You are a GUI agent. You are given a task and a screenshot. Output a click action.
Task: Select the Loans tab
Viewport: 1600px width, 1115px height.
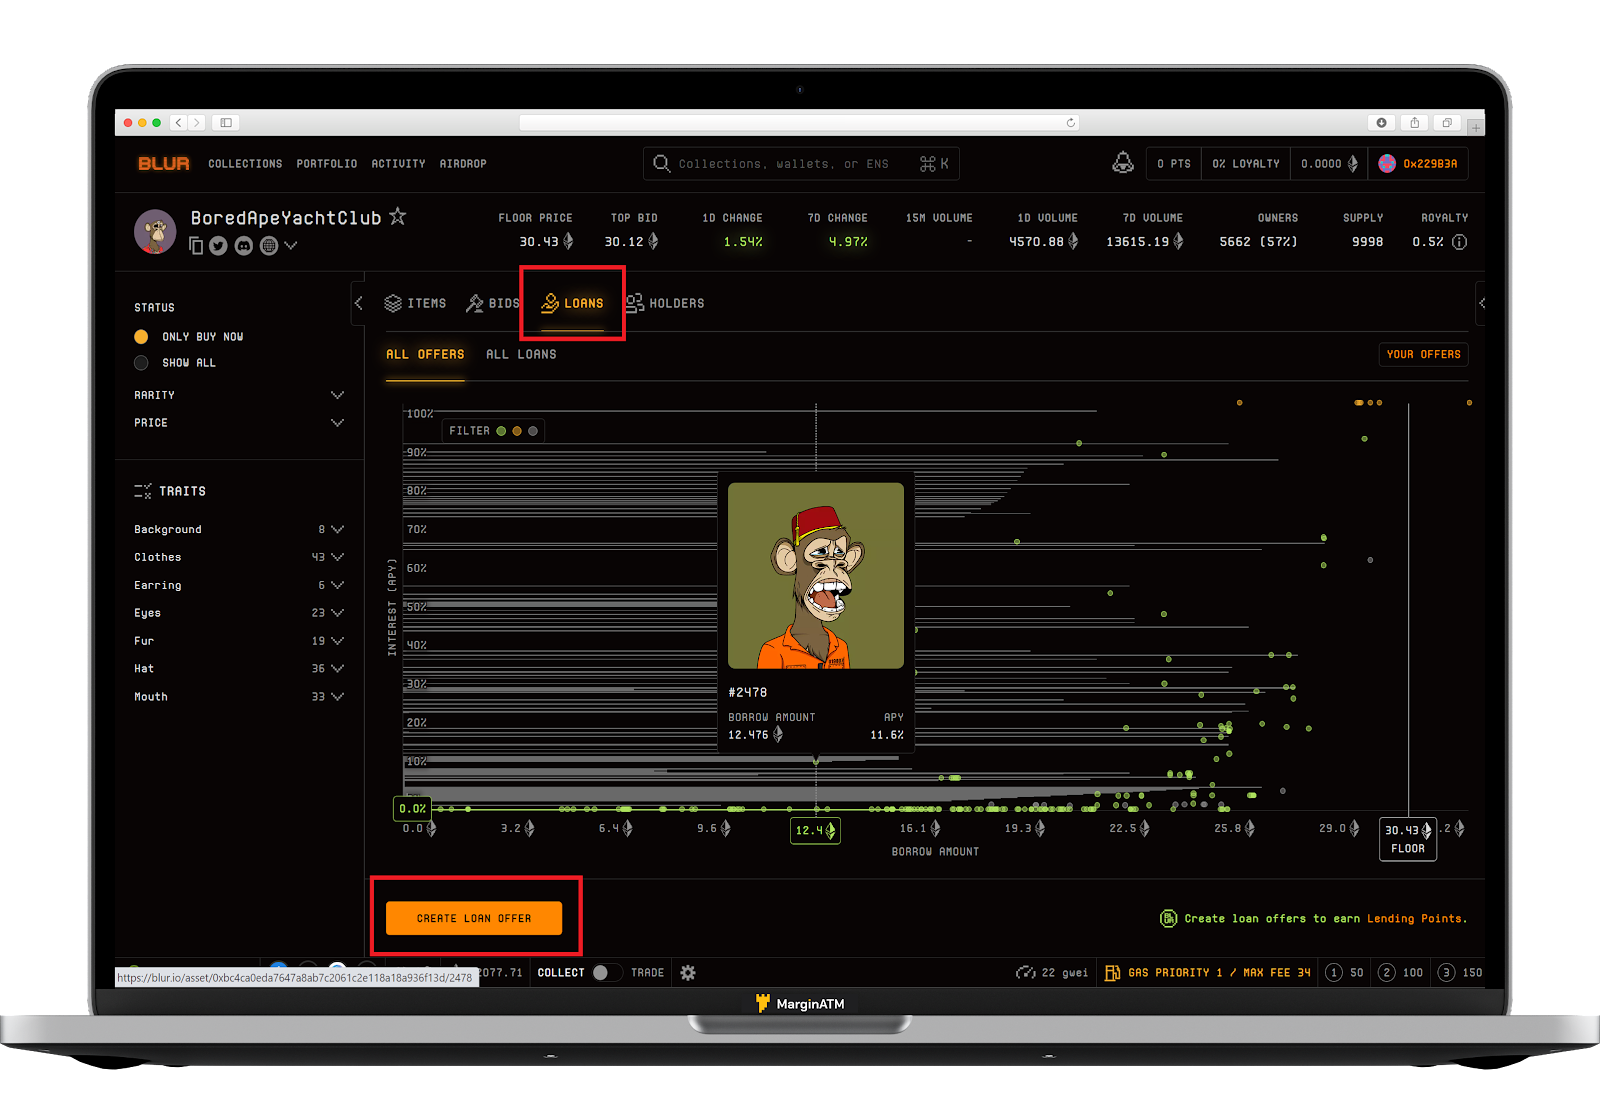coord(572,303)
